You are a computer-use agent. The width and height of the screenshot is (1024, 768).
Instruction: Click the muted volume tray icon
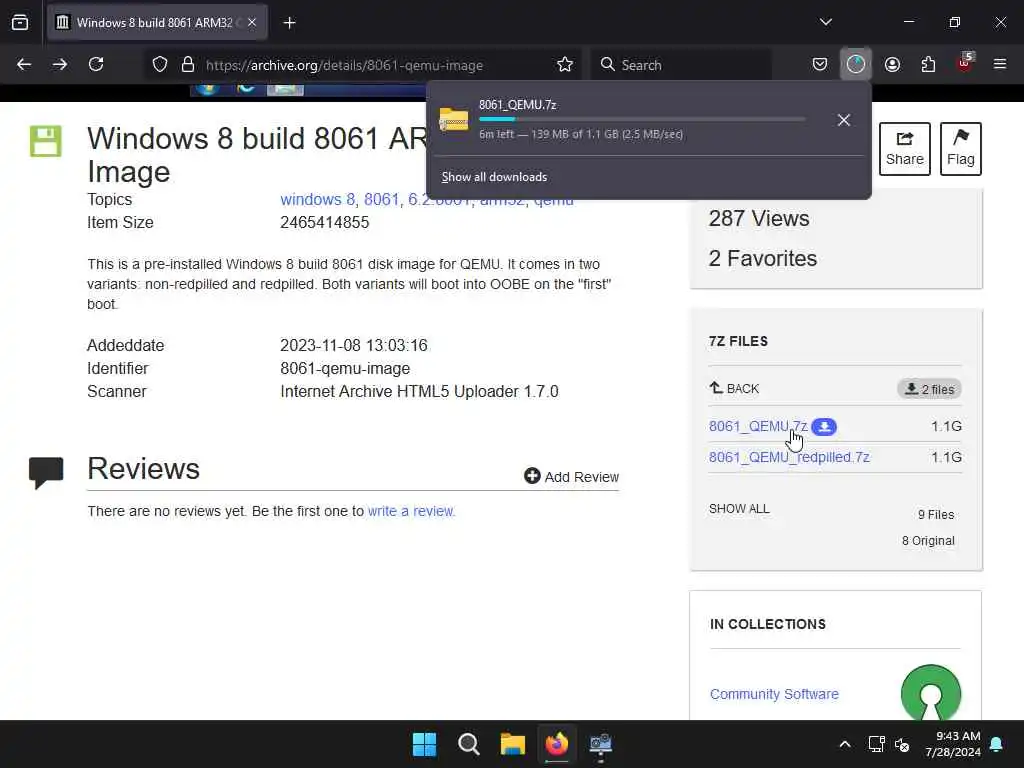click(x=902, y=744)
